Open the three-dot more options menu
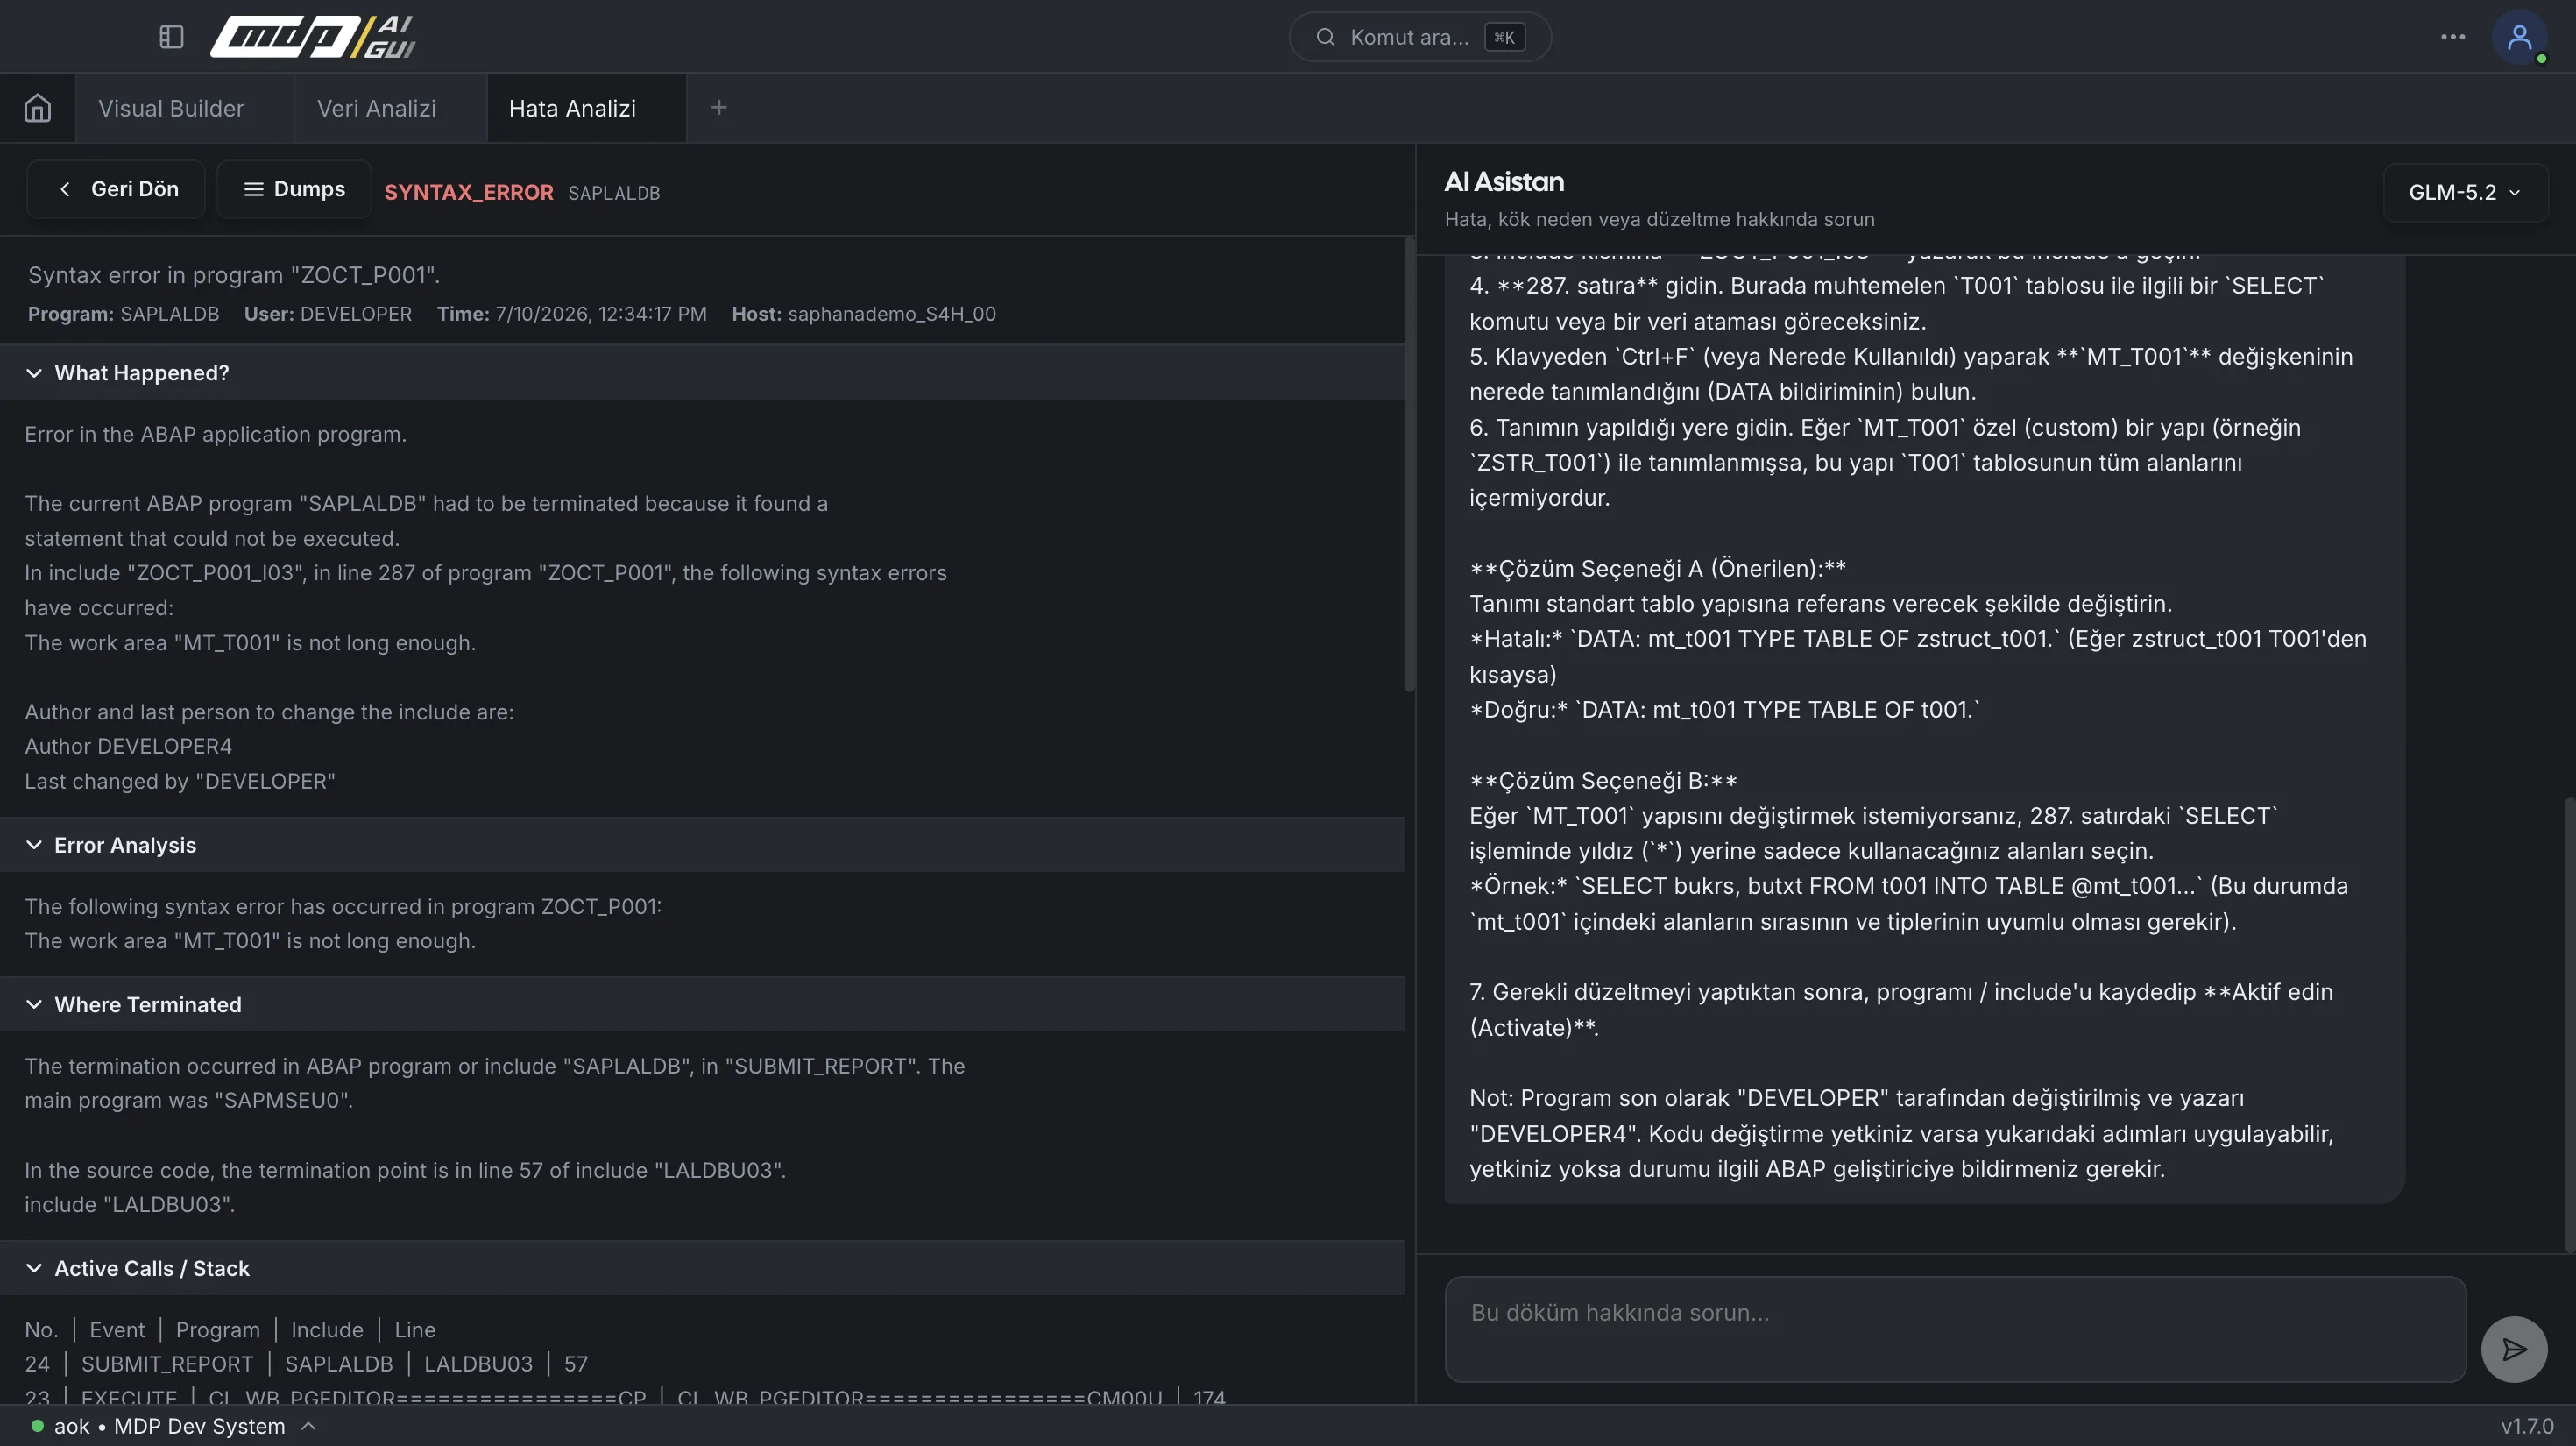The width and height of the screenshot is (2576, 1446). [2453, 37]
